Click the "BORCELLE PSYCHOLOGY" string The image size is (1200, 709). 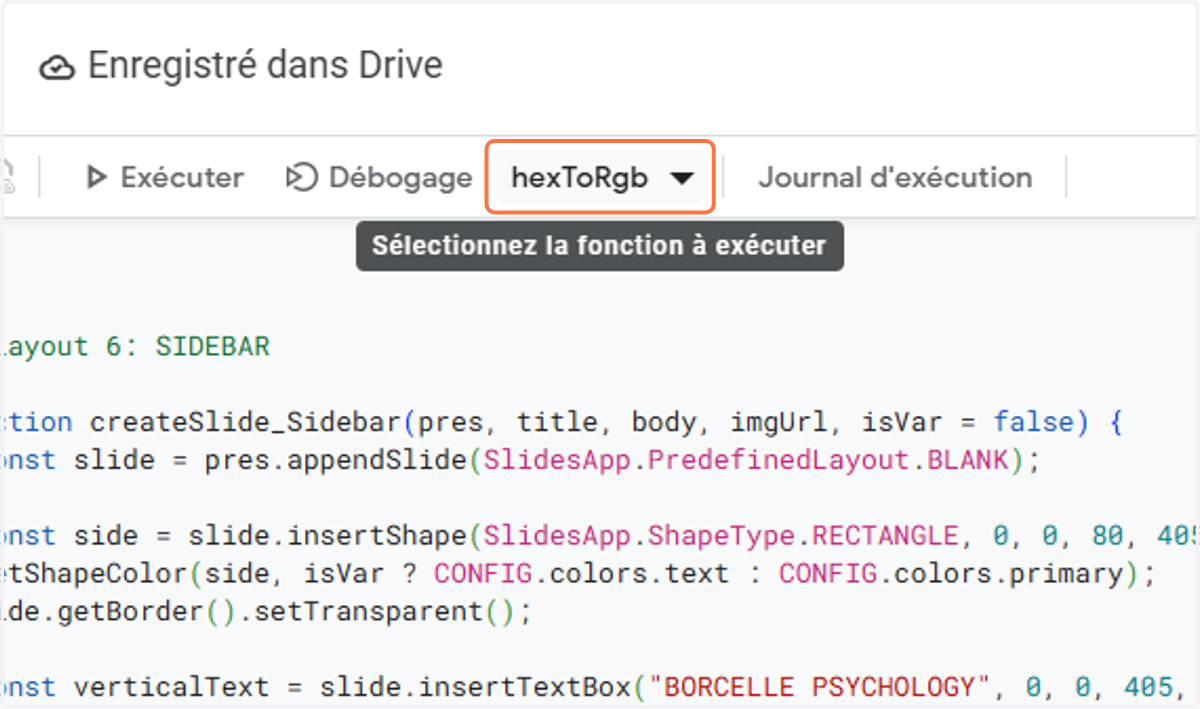point(818,688)
